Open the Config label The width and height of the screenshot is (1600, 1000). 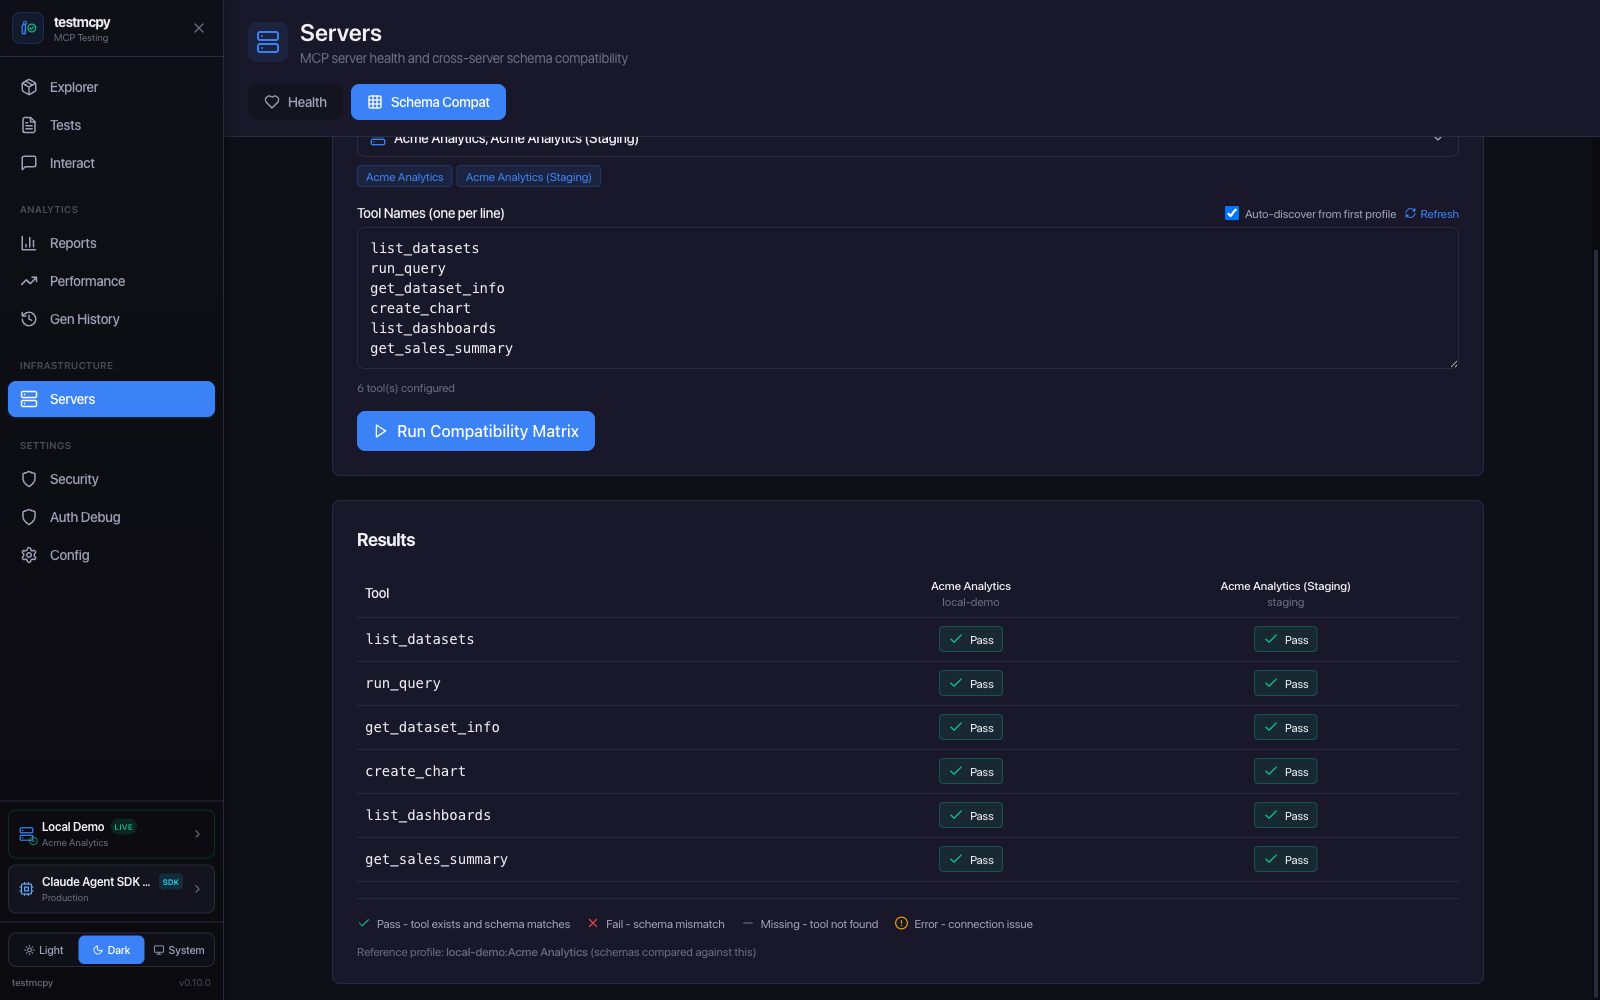(x=70, y=555)
